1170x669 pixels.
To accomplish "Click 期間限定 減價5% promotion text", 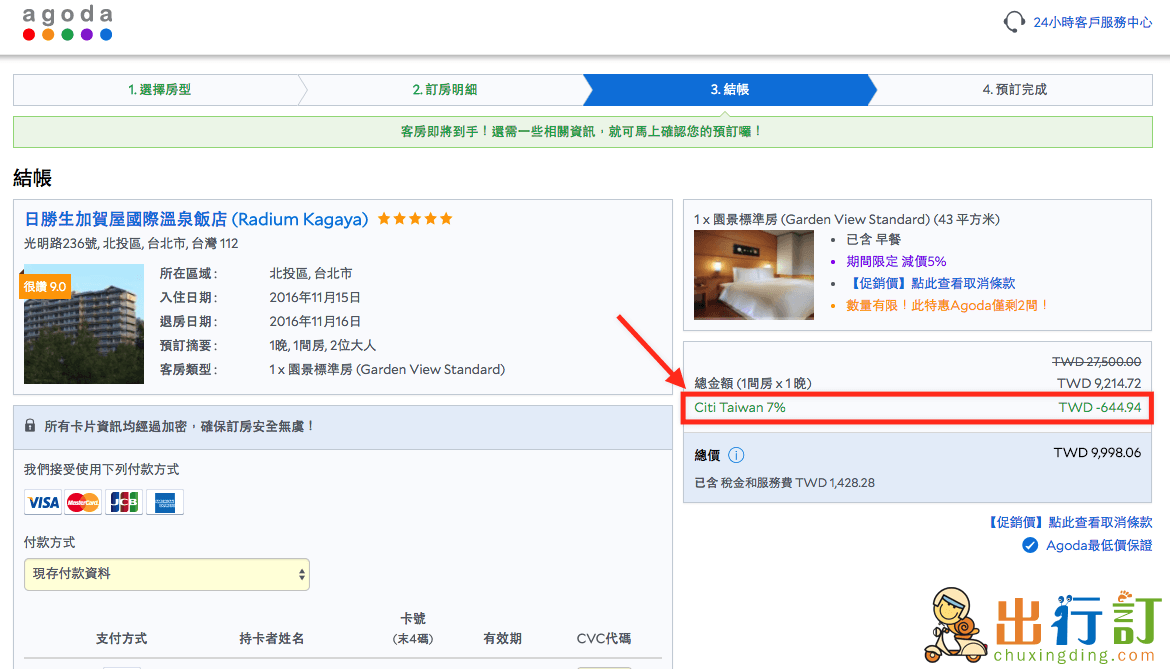I will (895, 261).
